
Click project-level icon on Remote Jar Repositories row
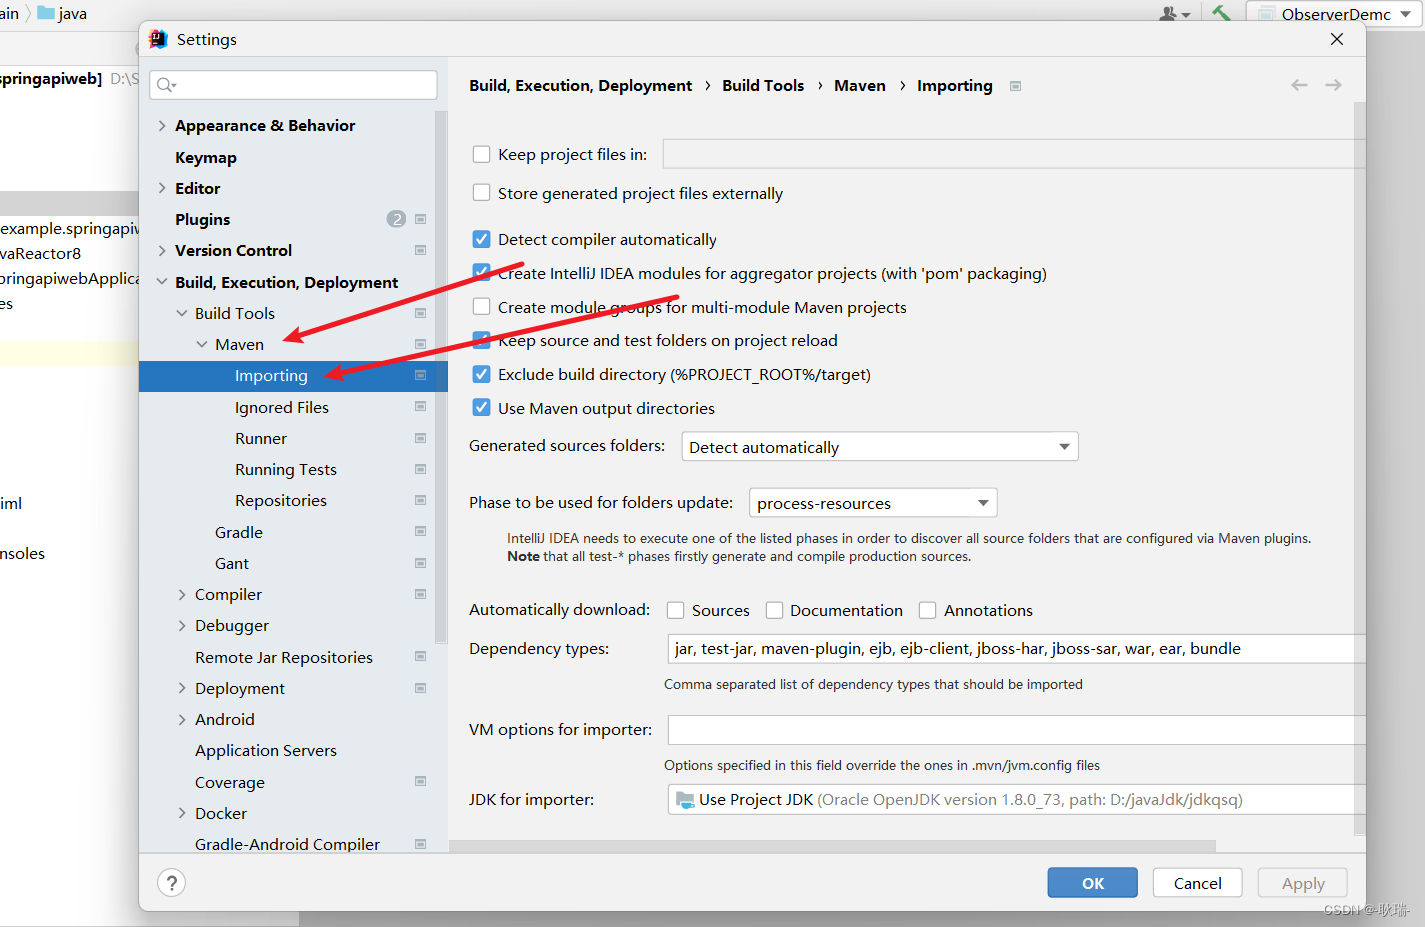[x=420, y=657]
